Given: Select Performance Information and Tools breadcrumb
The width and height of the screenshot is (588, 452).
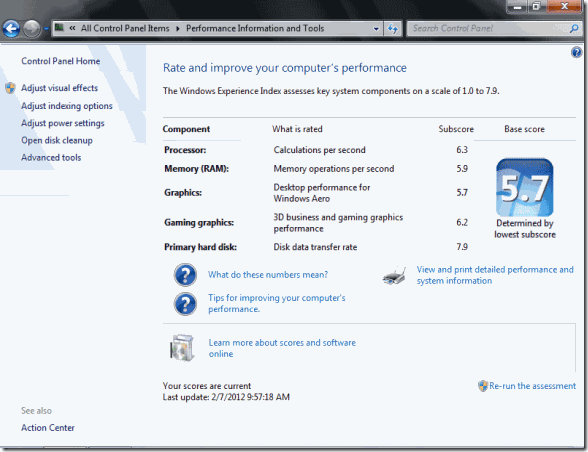Looking at the screenshot, I should (x=255, y=29).
